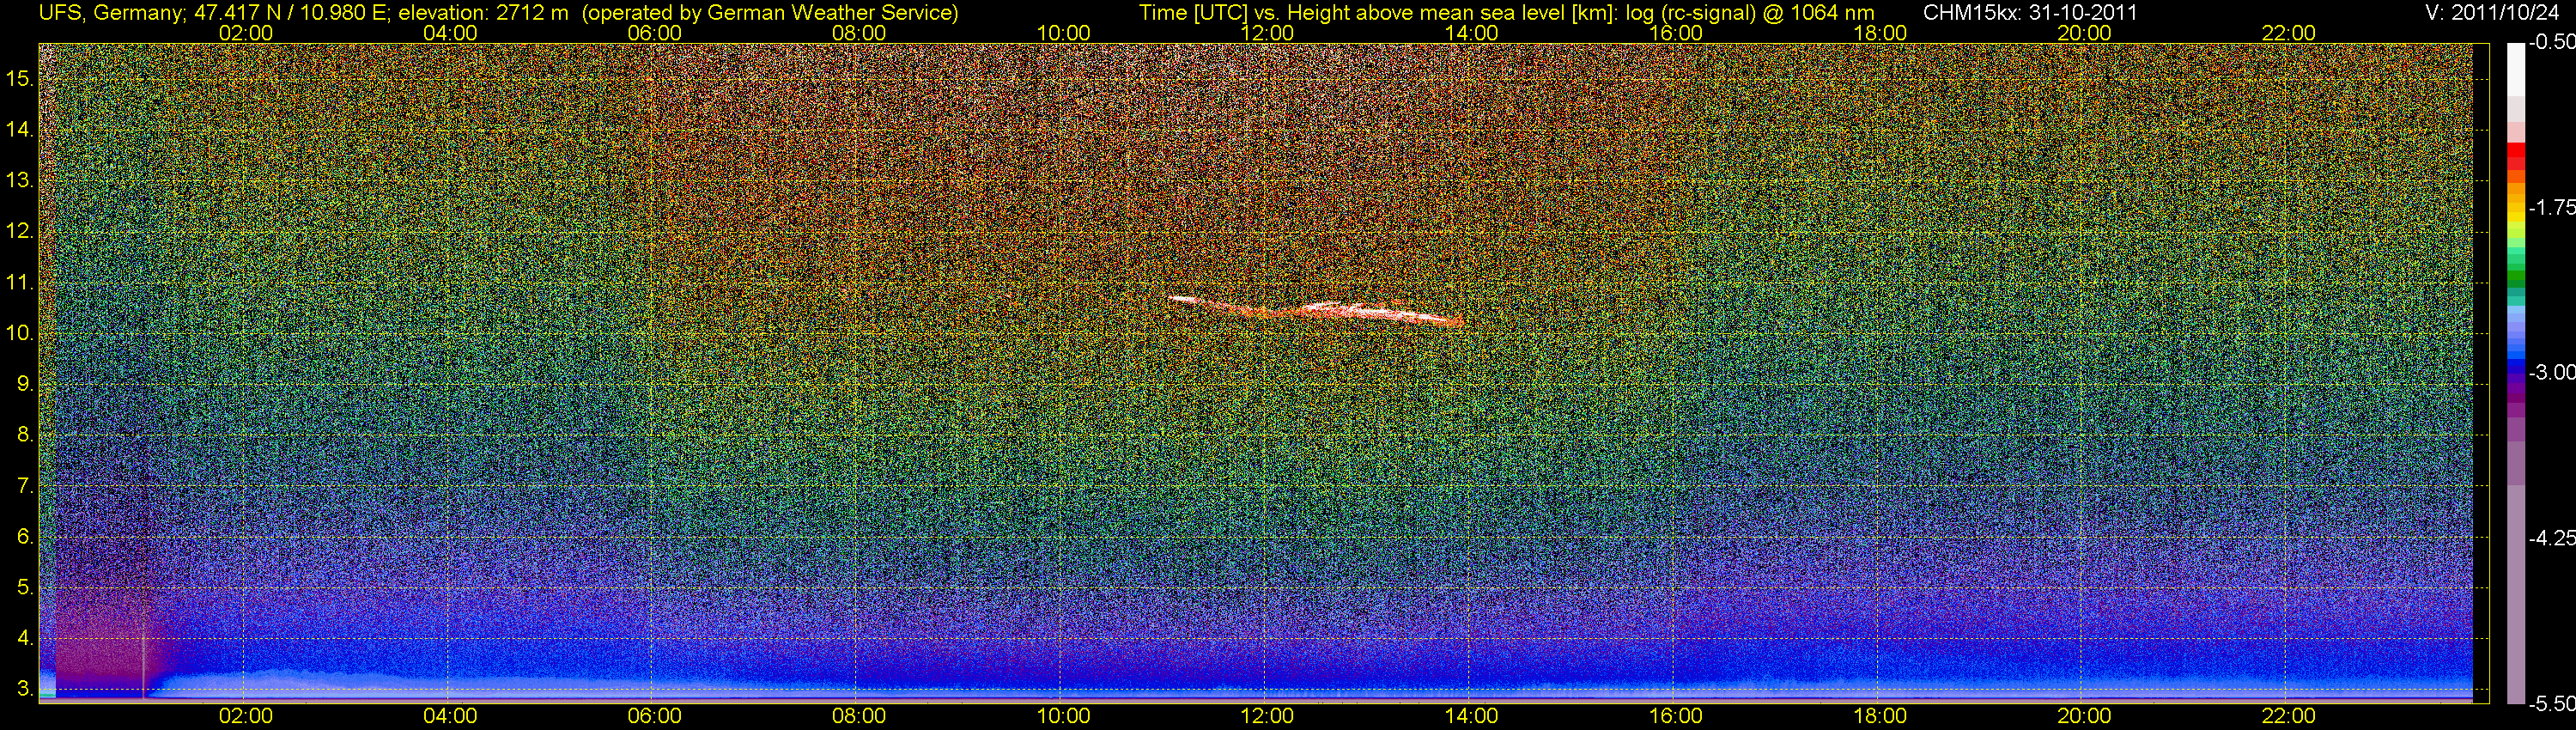2576x730 pixels.
Task: Click the white top of color bar
Action: [2516, 68]
